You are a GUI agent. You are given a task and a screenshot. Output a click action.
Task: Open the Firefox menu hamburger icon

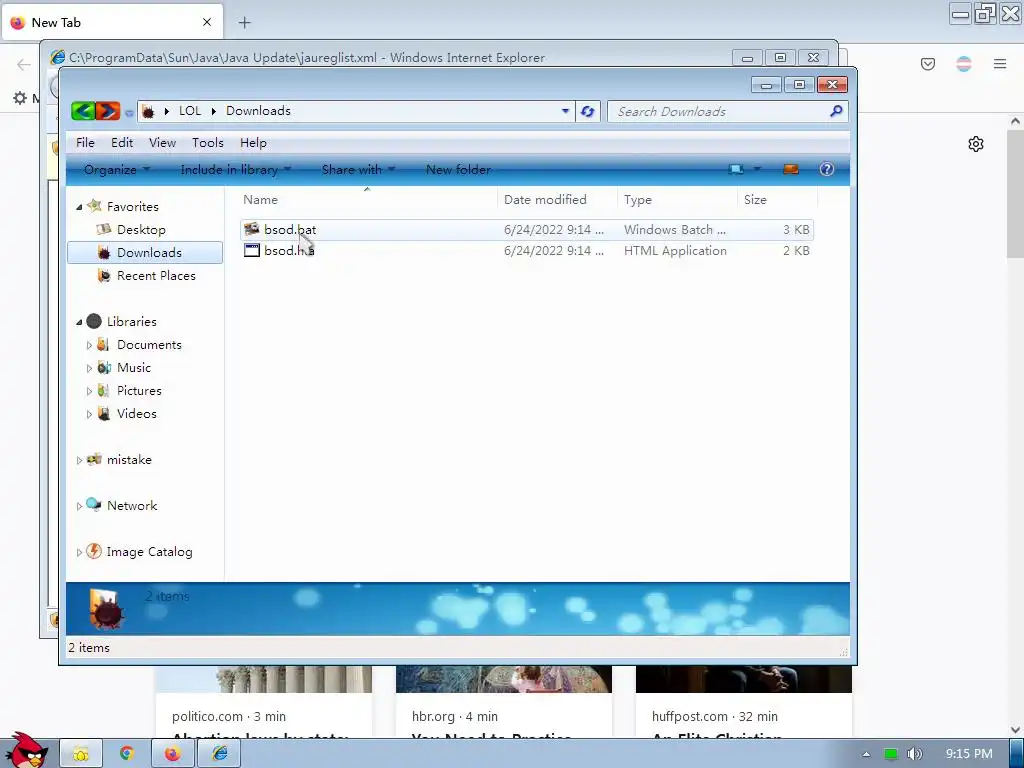click(999, 63)
